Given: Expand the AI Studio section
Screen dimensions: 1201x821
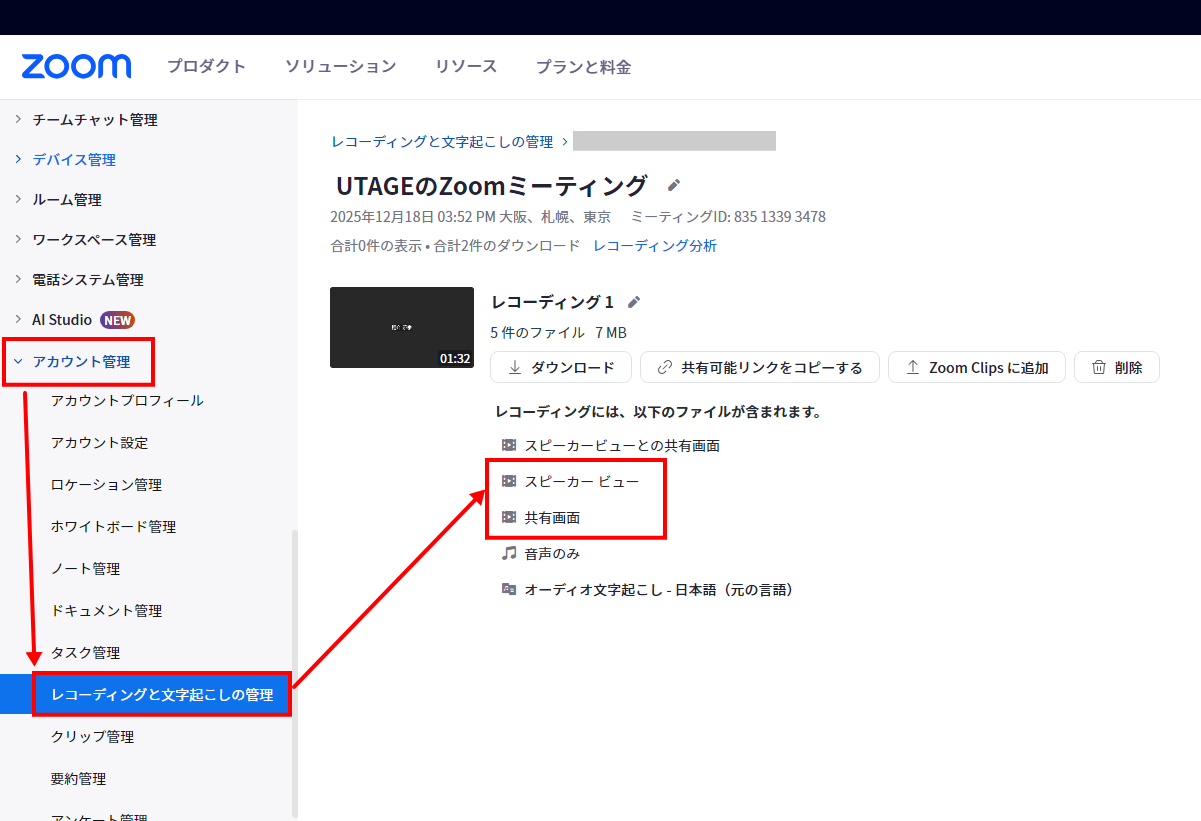Looking at the screenshot, I should [18, 320].
